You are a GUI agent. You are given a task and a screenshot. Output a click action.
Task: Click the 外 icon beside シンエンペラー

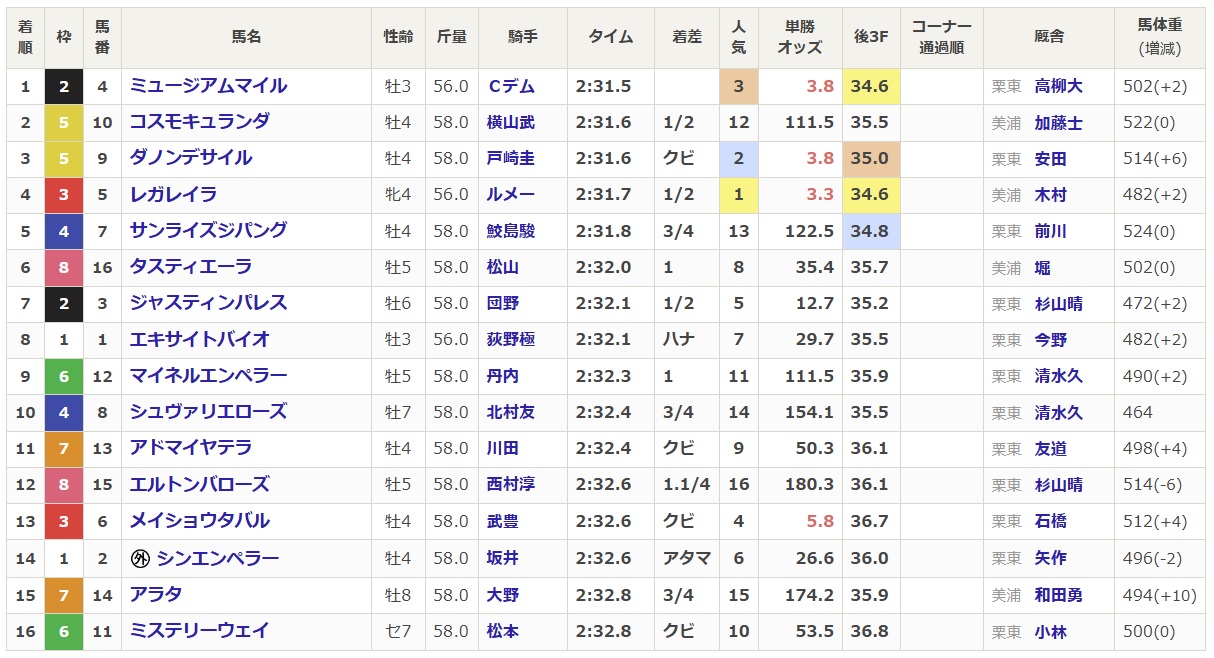click(141, 559)
